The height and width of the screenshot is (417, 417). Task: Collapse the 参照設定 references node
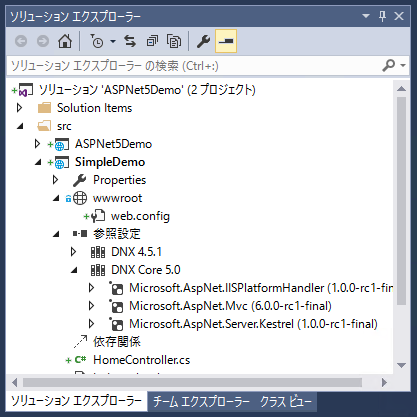pyautogui.click(x=56, y=234)
